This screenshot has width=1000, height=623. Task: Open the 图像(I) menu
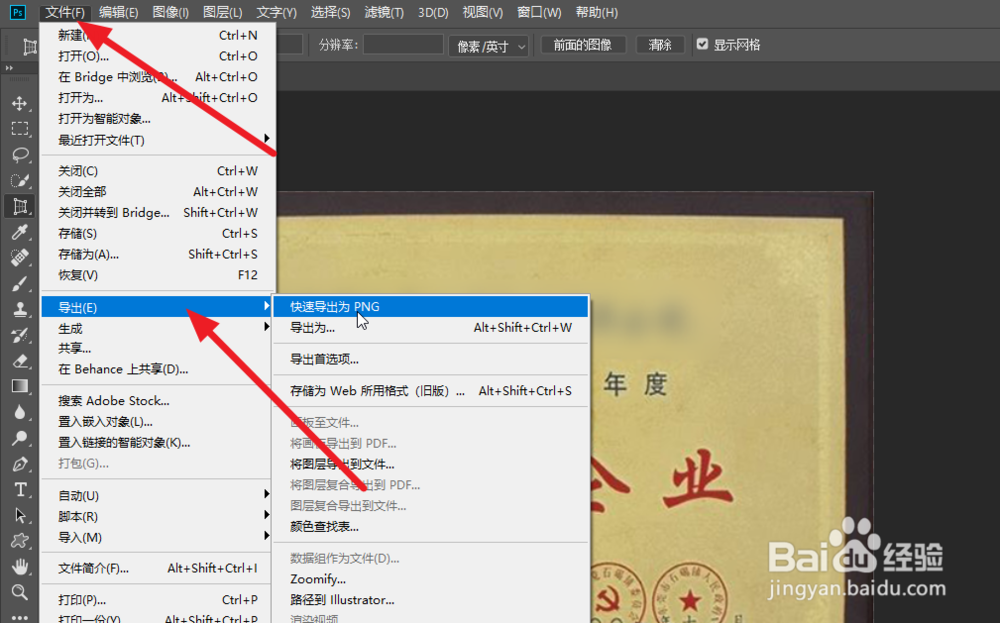tap(170, 12)
